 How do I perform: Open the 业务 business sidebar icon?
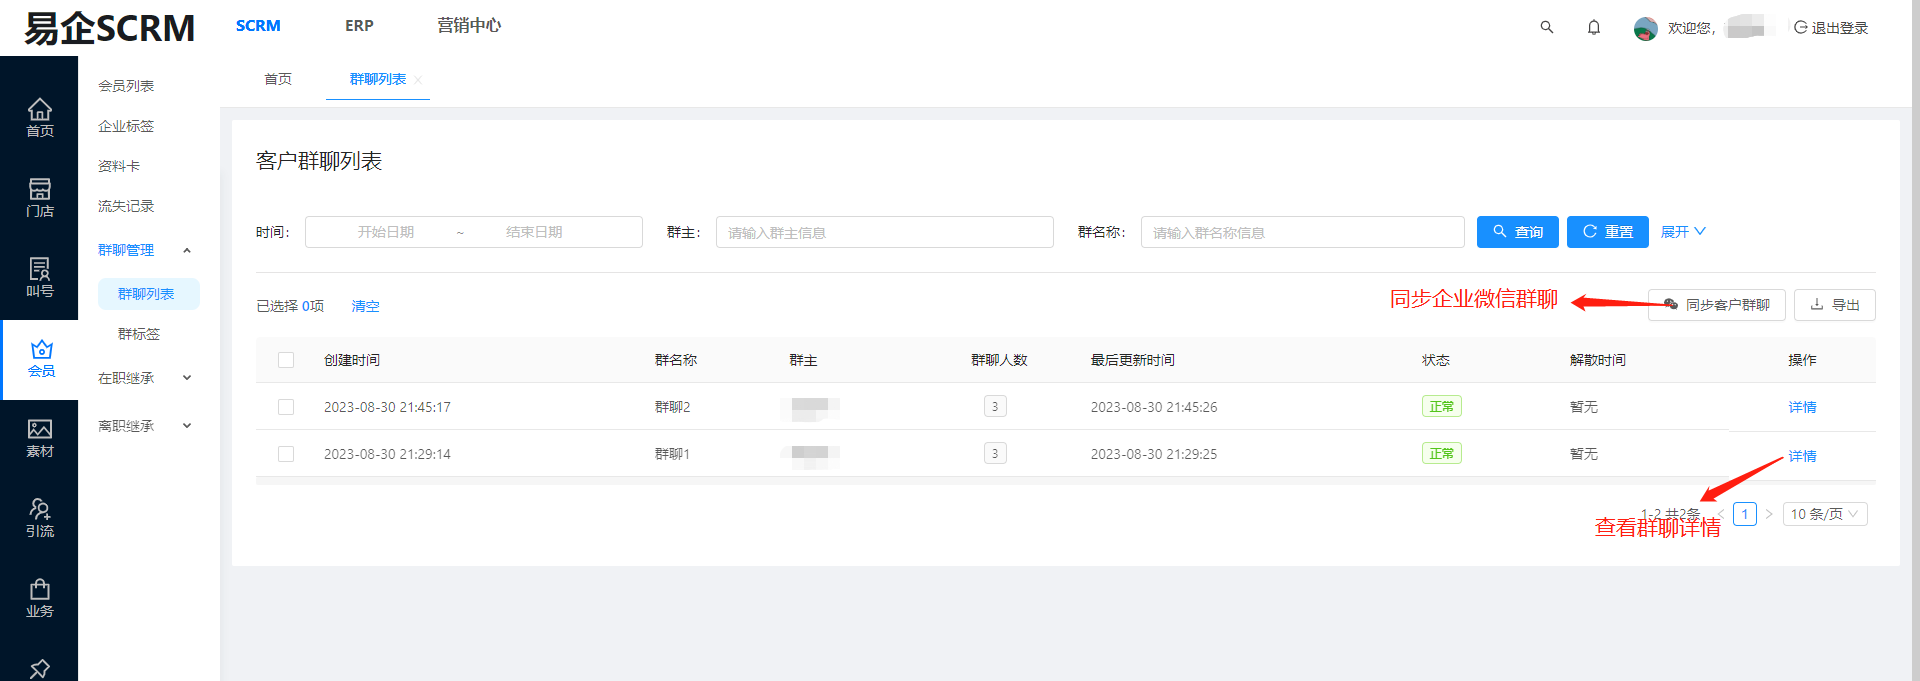point(39,598)
